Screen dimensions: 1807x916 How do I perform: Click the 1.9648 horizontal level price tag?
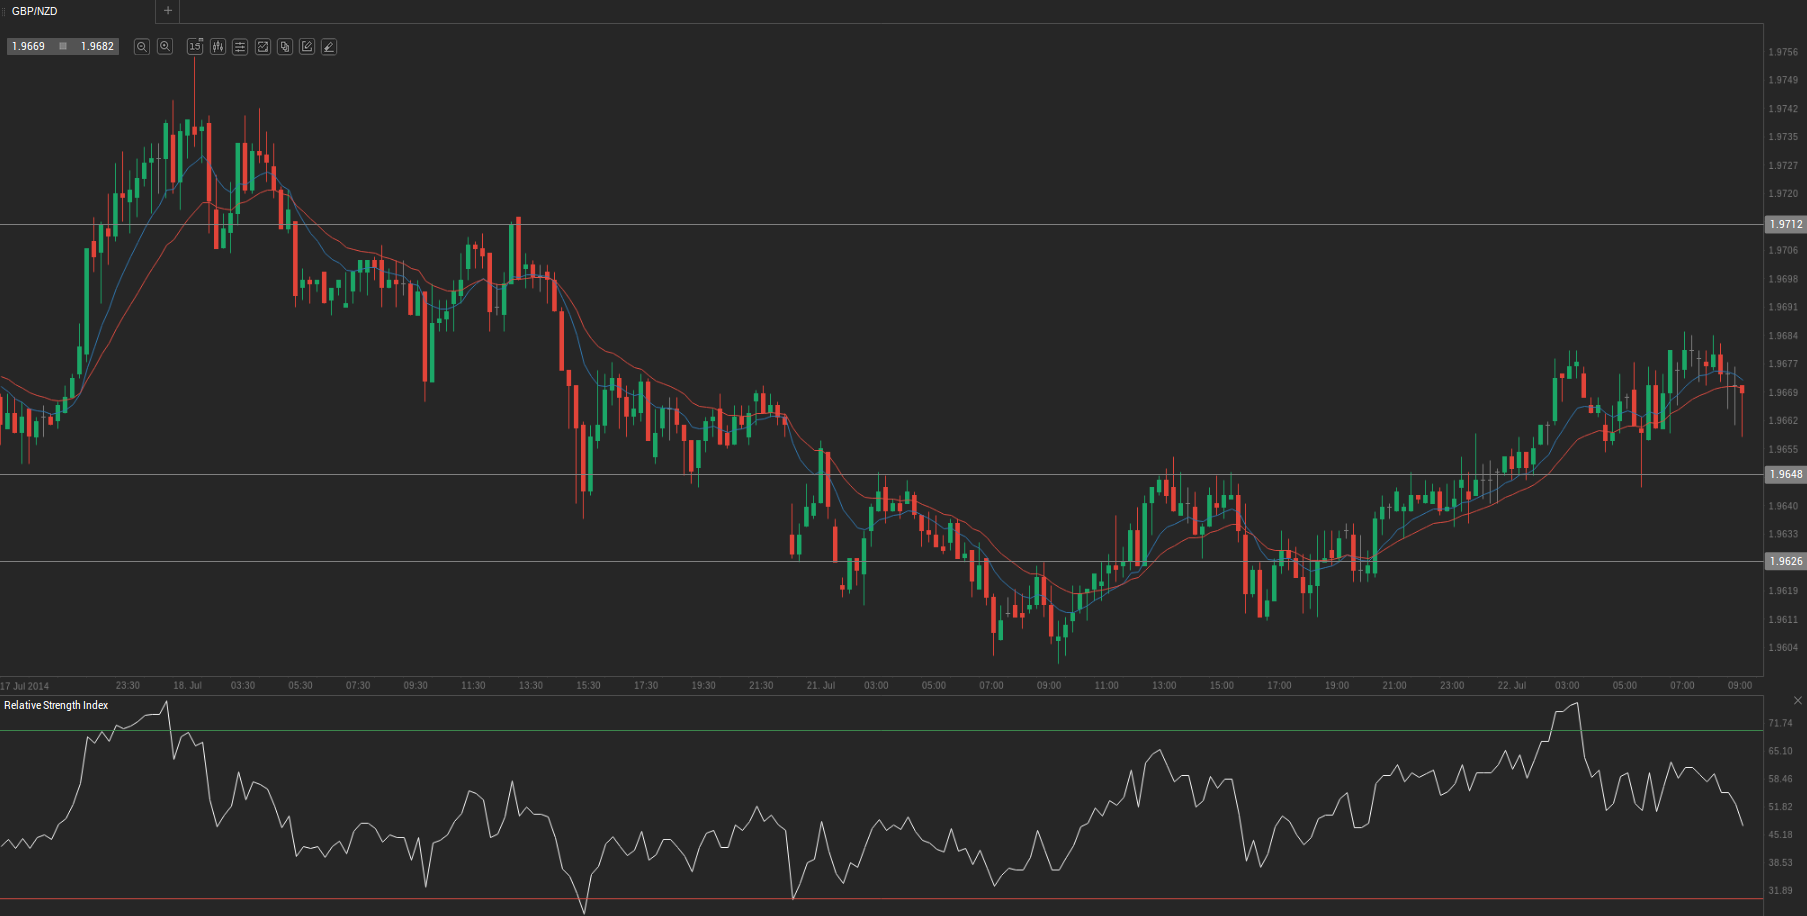tap(1785, 475)
